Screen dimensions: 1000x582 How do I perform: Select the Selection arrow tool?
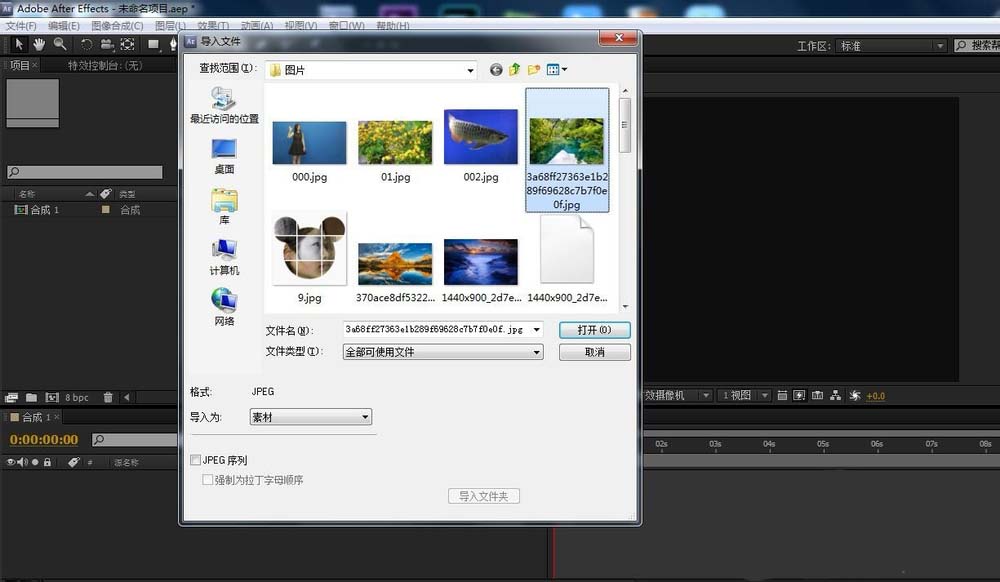[18, 44]
